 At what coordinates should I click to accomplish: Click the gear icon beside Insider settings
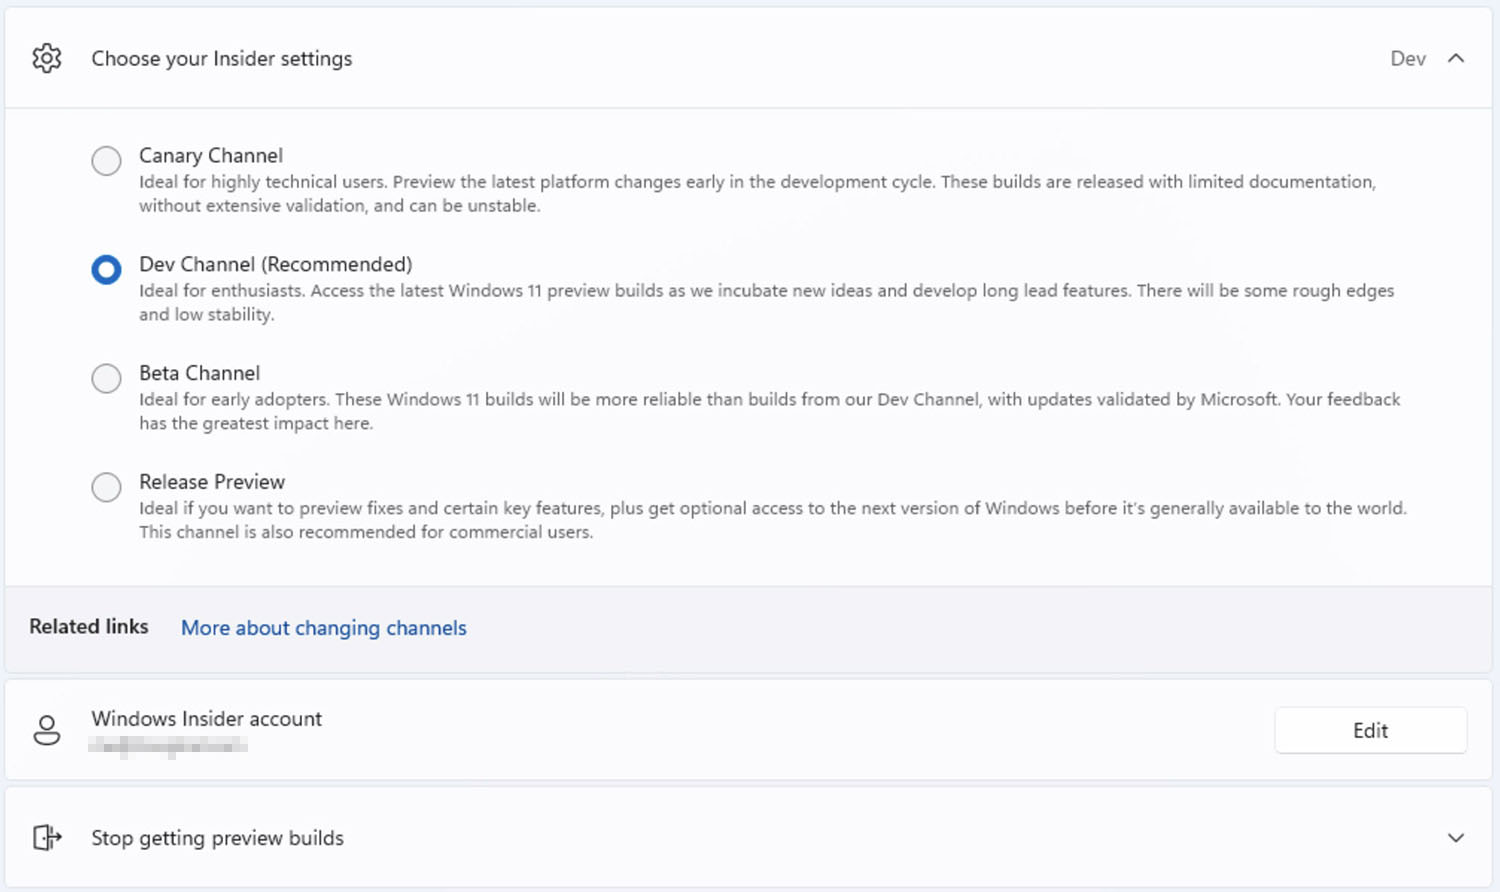click(x=47, y=58)
